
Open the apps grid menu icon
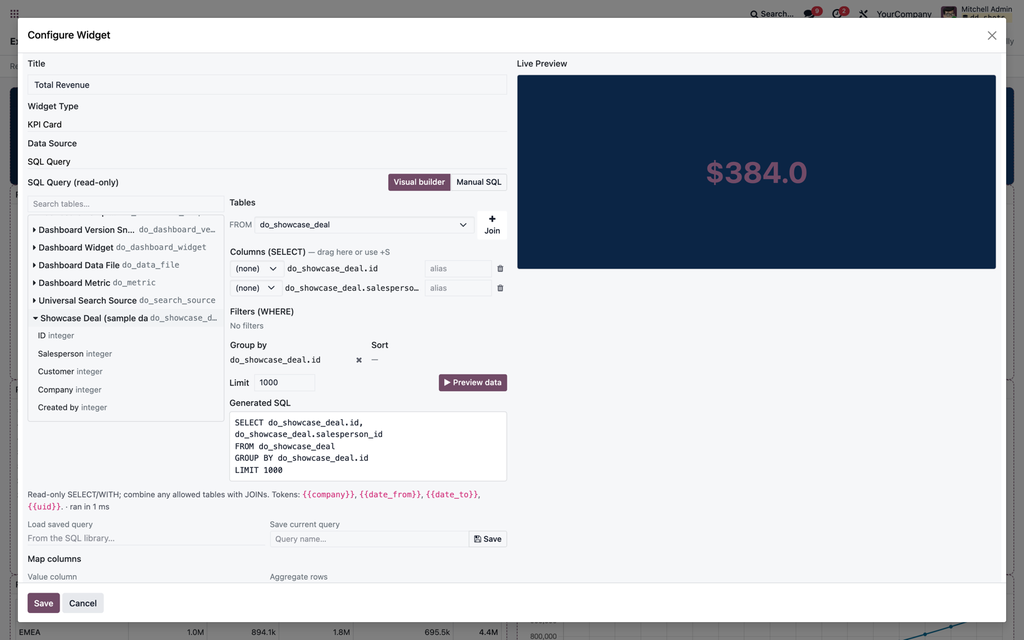pos(14,13)
